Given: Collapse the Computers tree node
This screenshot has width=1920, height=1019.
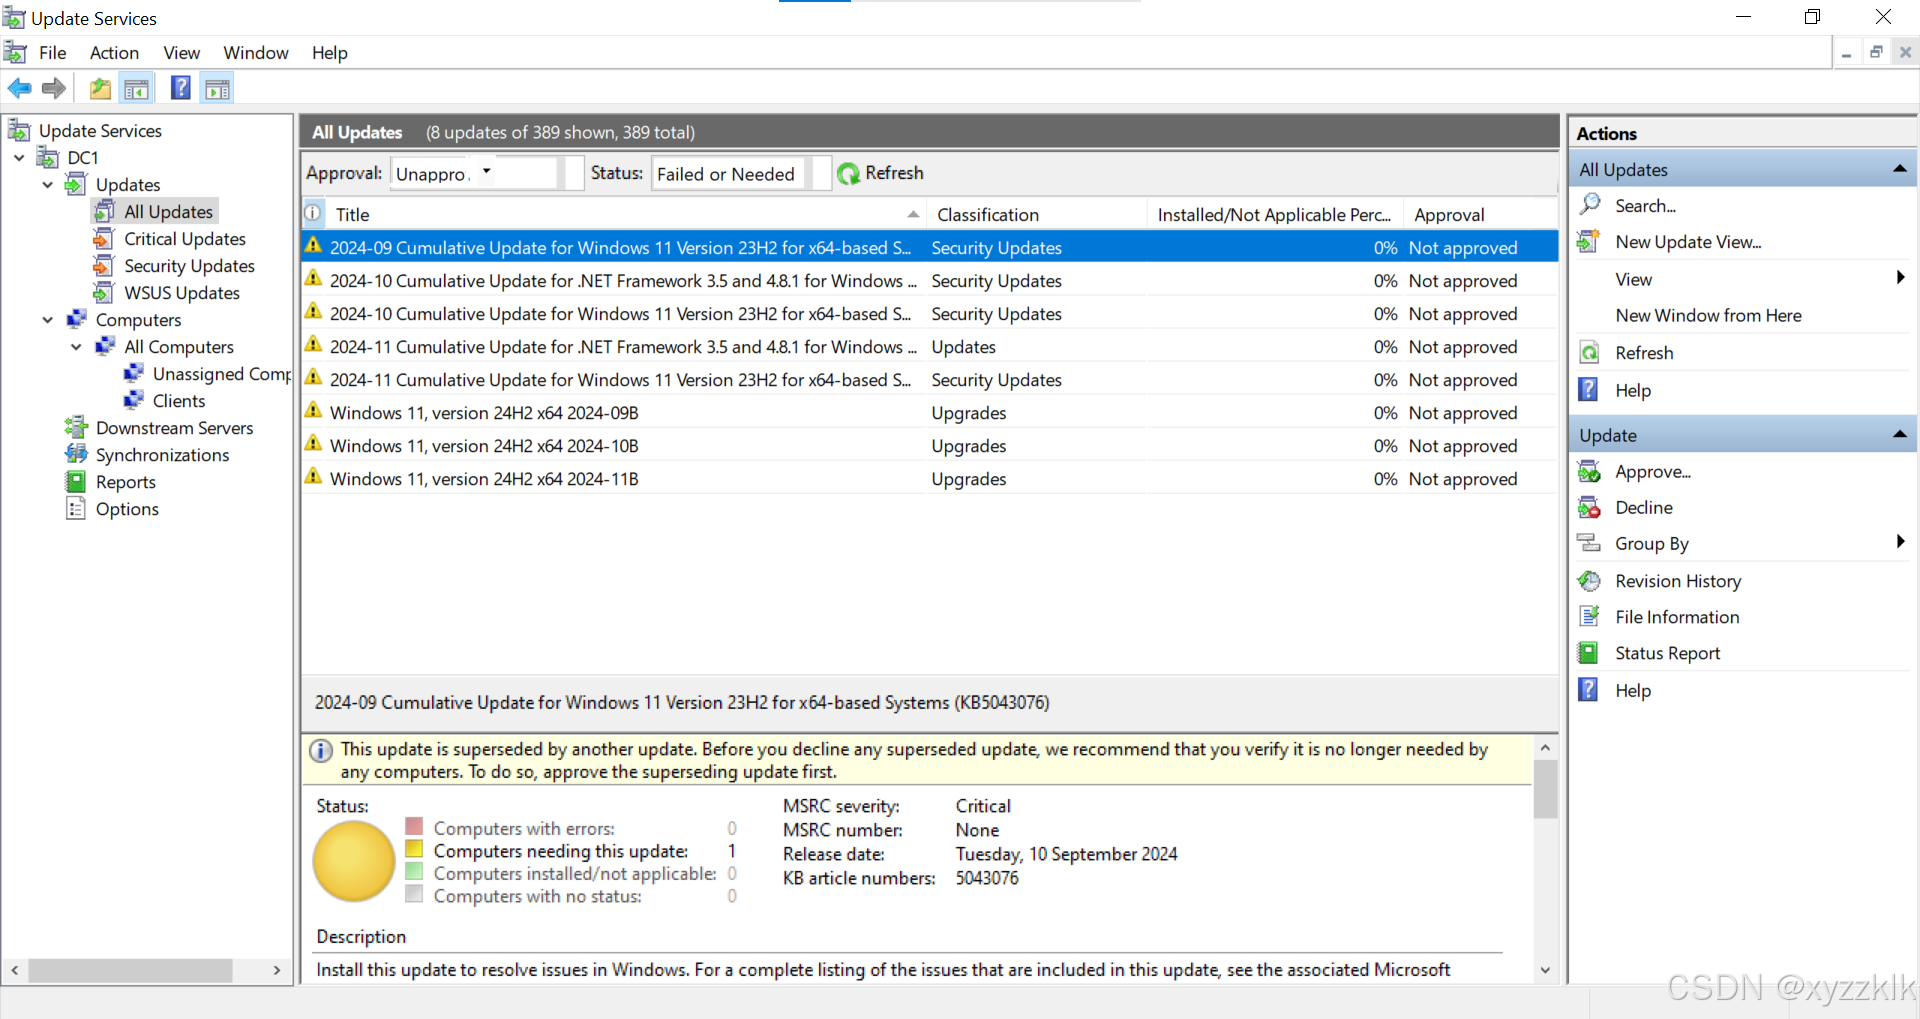Looking at the screenshot, I should (x=48, y=319).
